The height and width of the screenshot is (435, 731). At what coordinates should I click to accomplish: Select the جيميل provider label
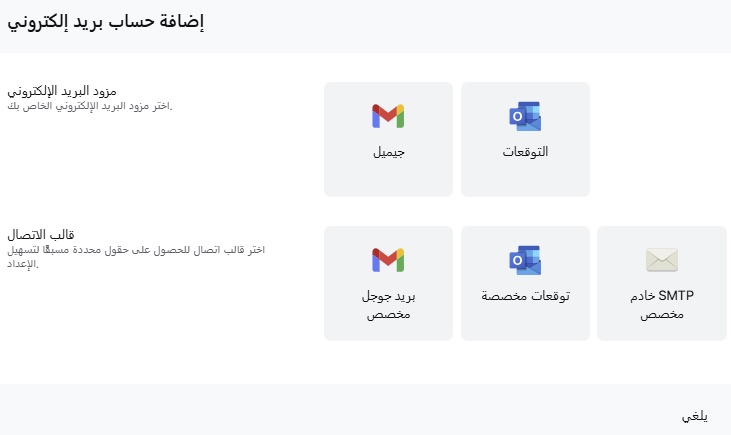388,153
